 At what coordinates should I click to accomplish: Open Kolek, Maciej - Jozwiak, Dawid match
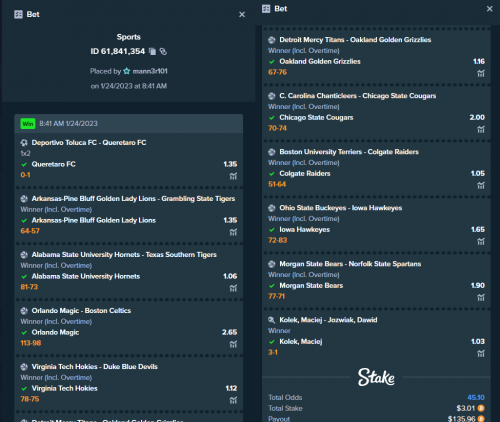tap(328, 320)
